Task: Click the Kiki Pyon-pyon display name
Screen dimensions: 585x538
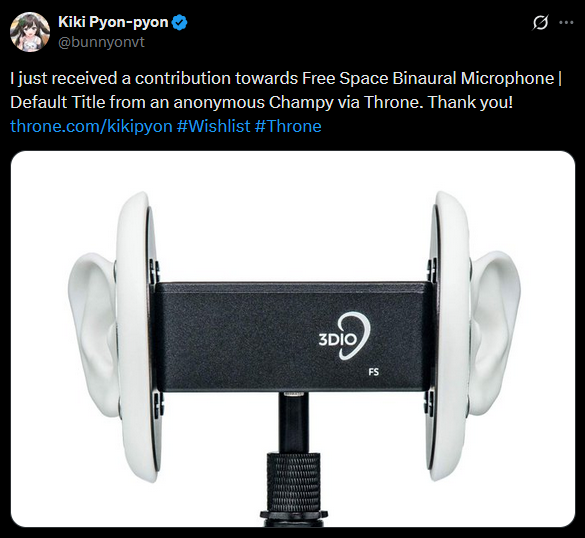Action: (113, 22)
